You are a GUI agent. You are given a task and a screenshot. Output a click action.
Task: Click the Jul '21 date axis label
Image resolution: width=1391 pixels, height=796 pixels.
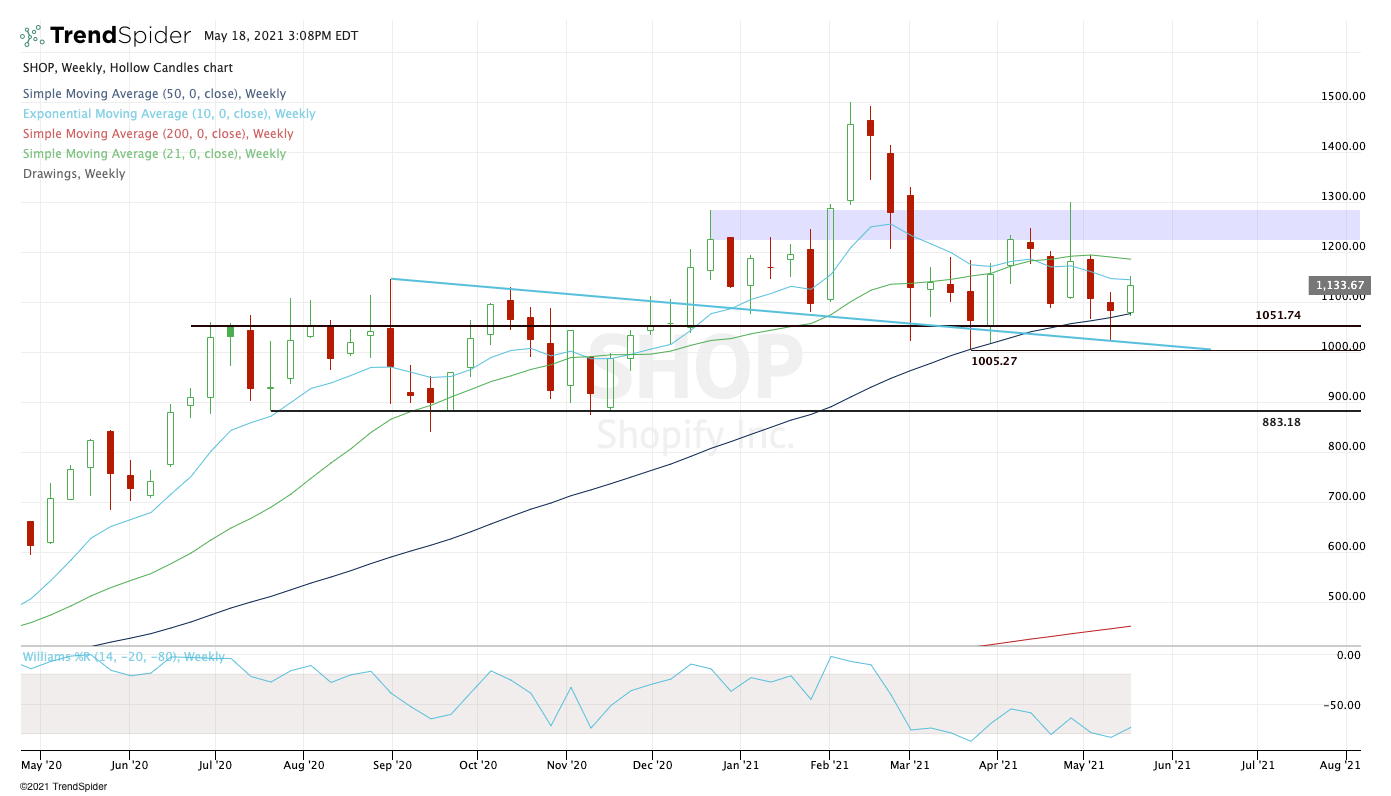click(x=1257, y=766)
